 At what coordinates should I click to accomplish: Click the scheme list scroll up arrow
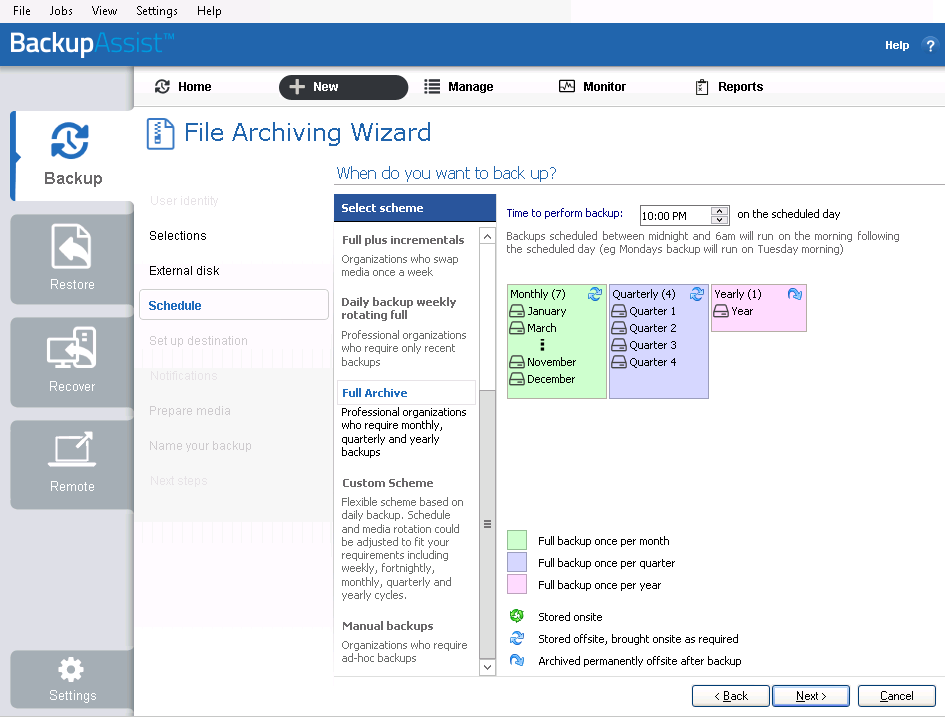(488, 236)
